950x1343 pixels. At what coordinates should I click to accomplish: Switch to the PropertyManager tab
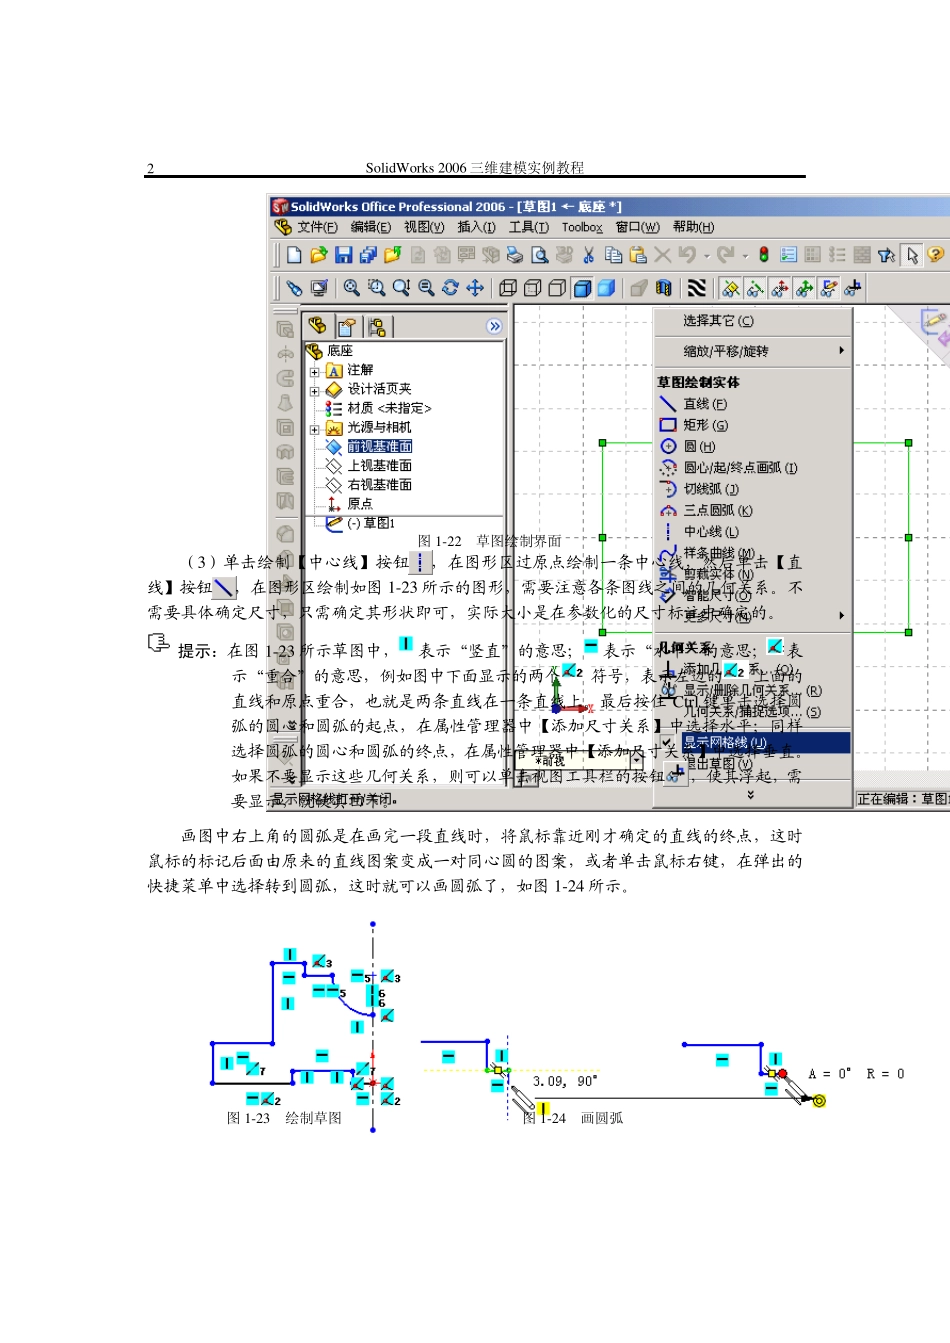[346, 326]
